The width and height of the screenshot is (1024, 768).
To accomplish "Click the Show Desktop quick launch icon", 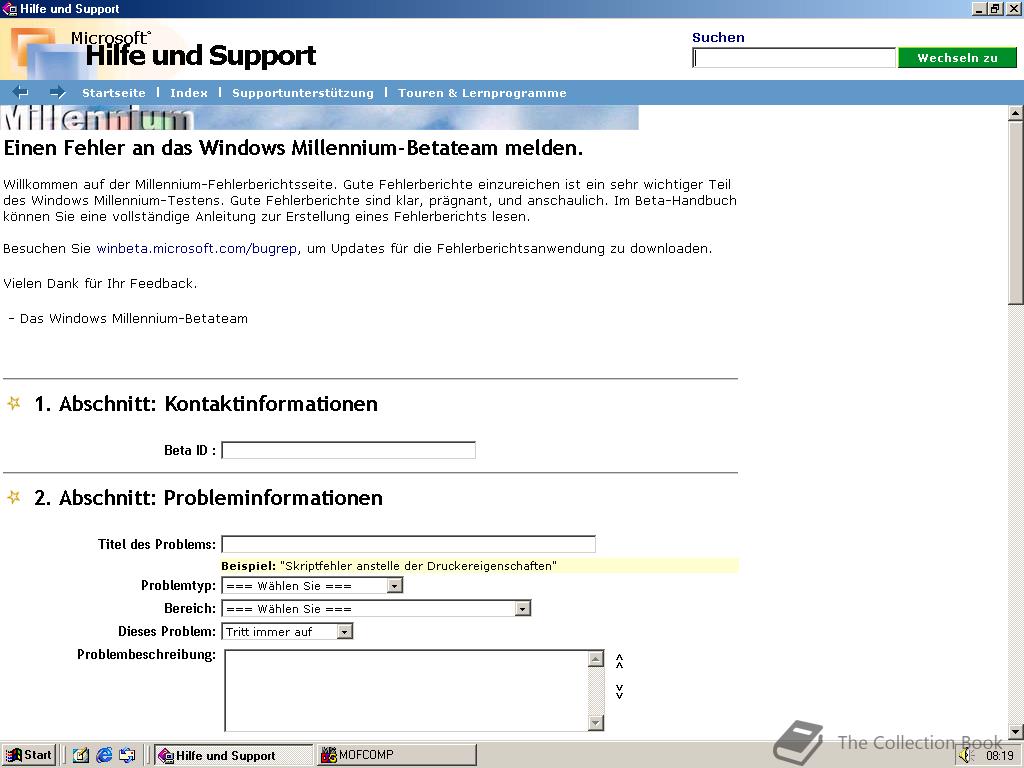I will point(81,756).
